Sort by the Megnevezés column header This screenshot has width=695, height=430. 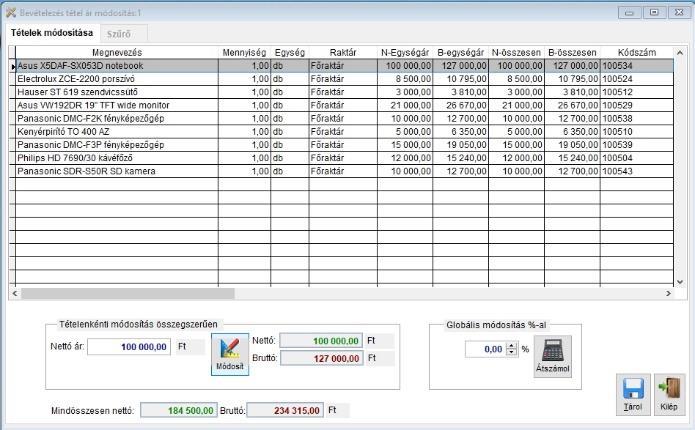pyautogui.click(x=117, y=52)
